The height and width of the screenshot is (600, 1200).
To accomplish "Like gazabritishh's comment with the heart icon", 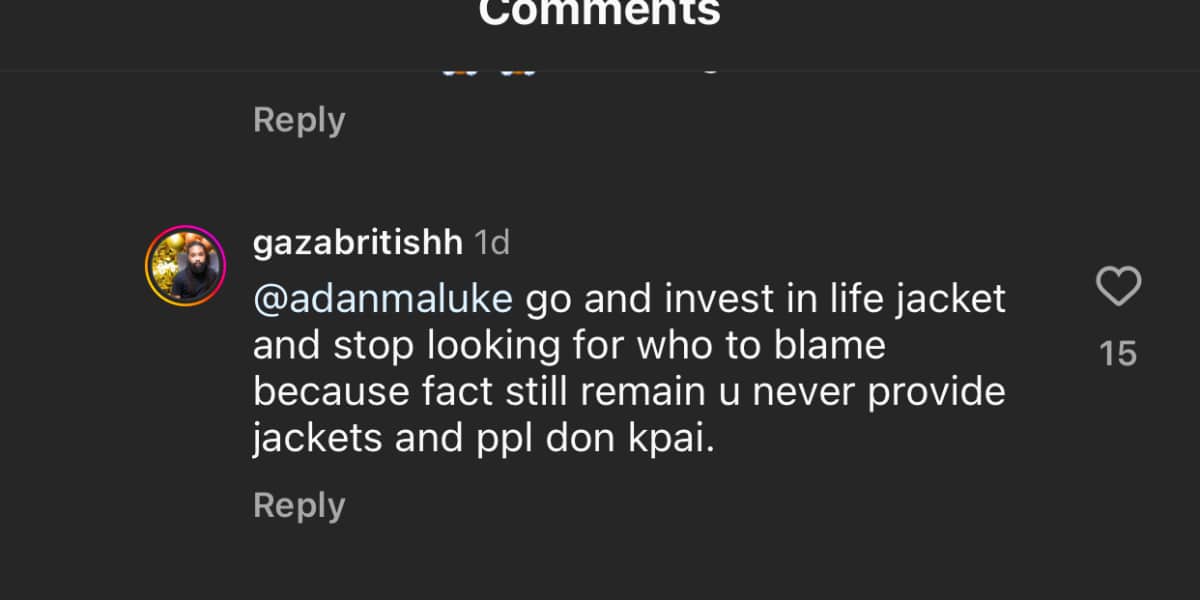I will [1118, 288].
